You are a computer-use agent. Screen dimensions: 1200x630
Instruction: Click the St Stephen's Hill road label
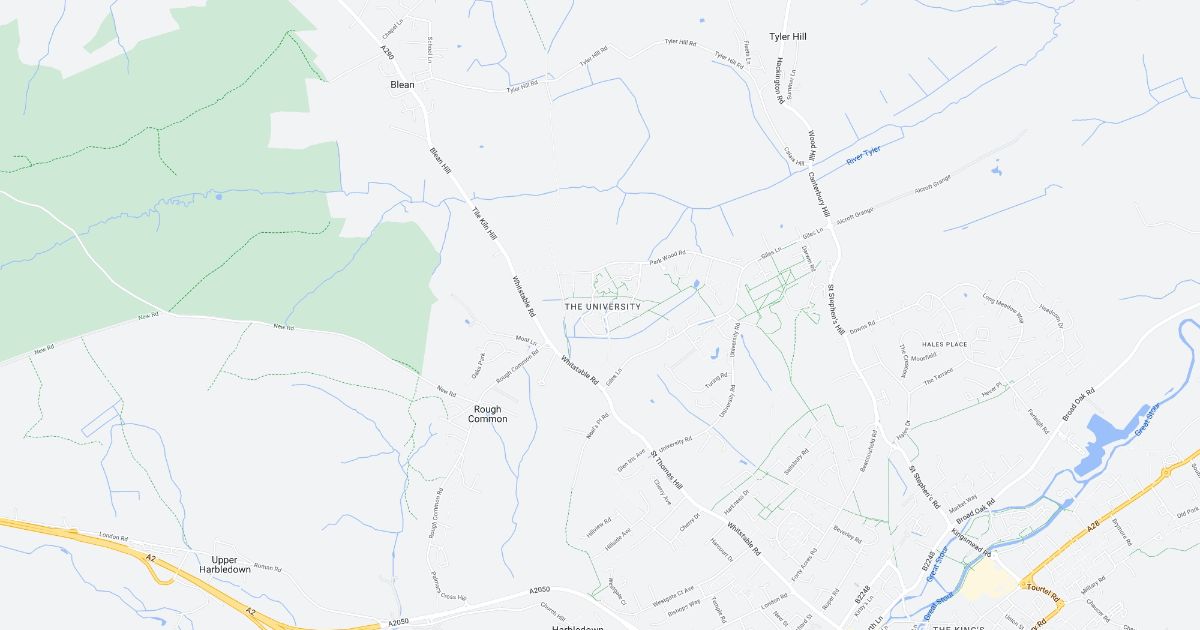coord(835,308)
